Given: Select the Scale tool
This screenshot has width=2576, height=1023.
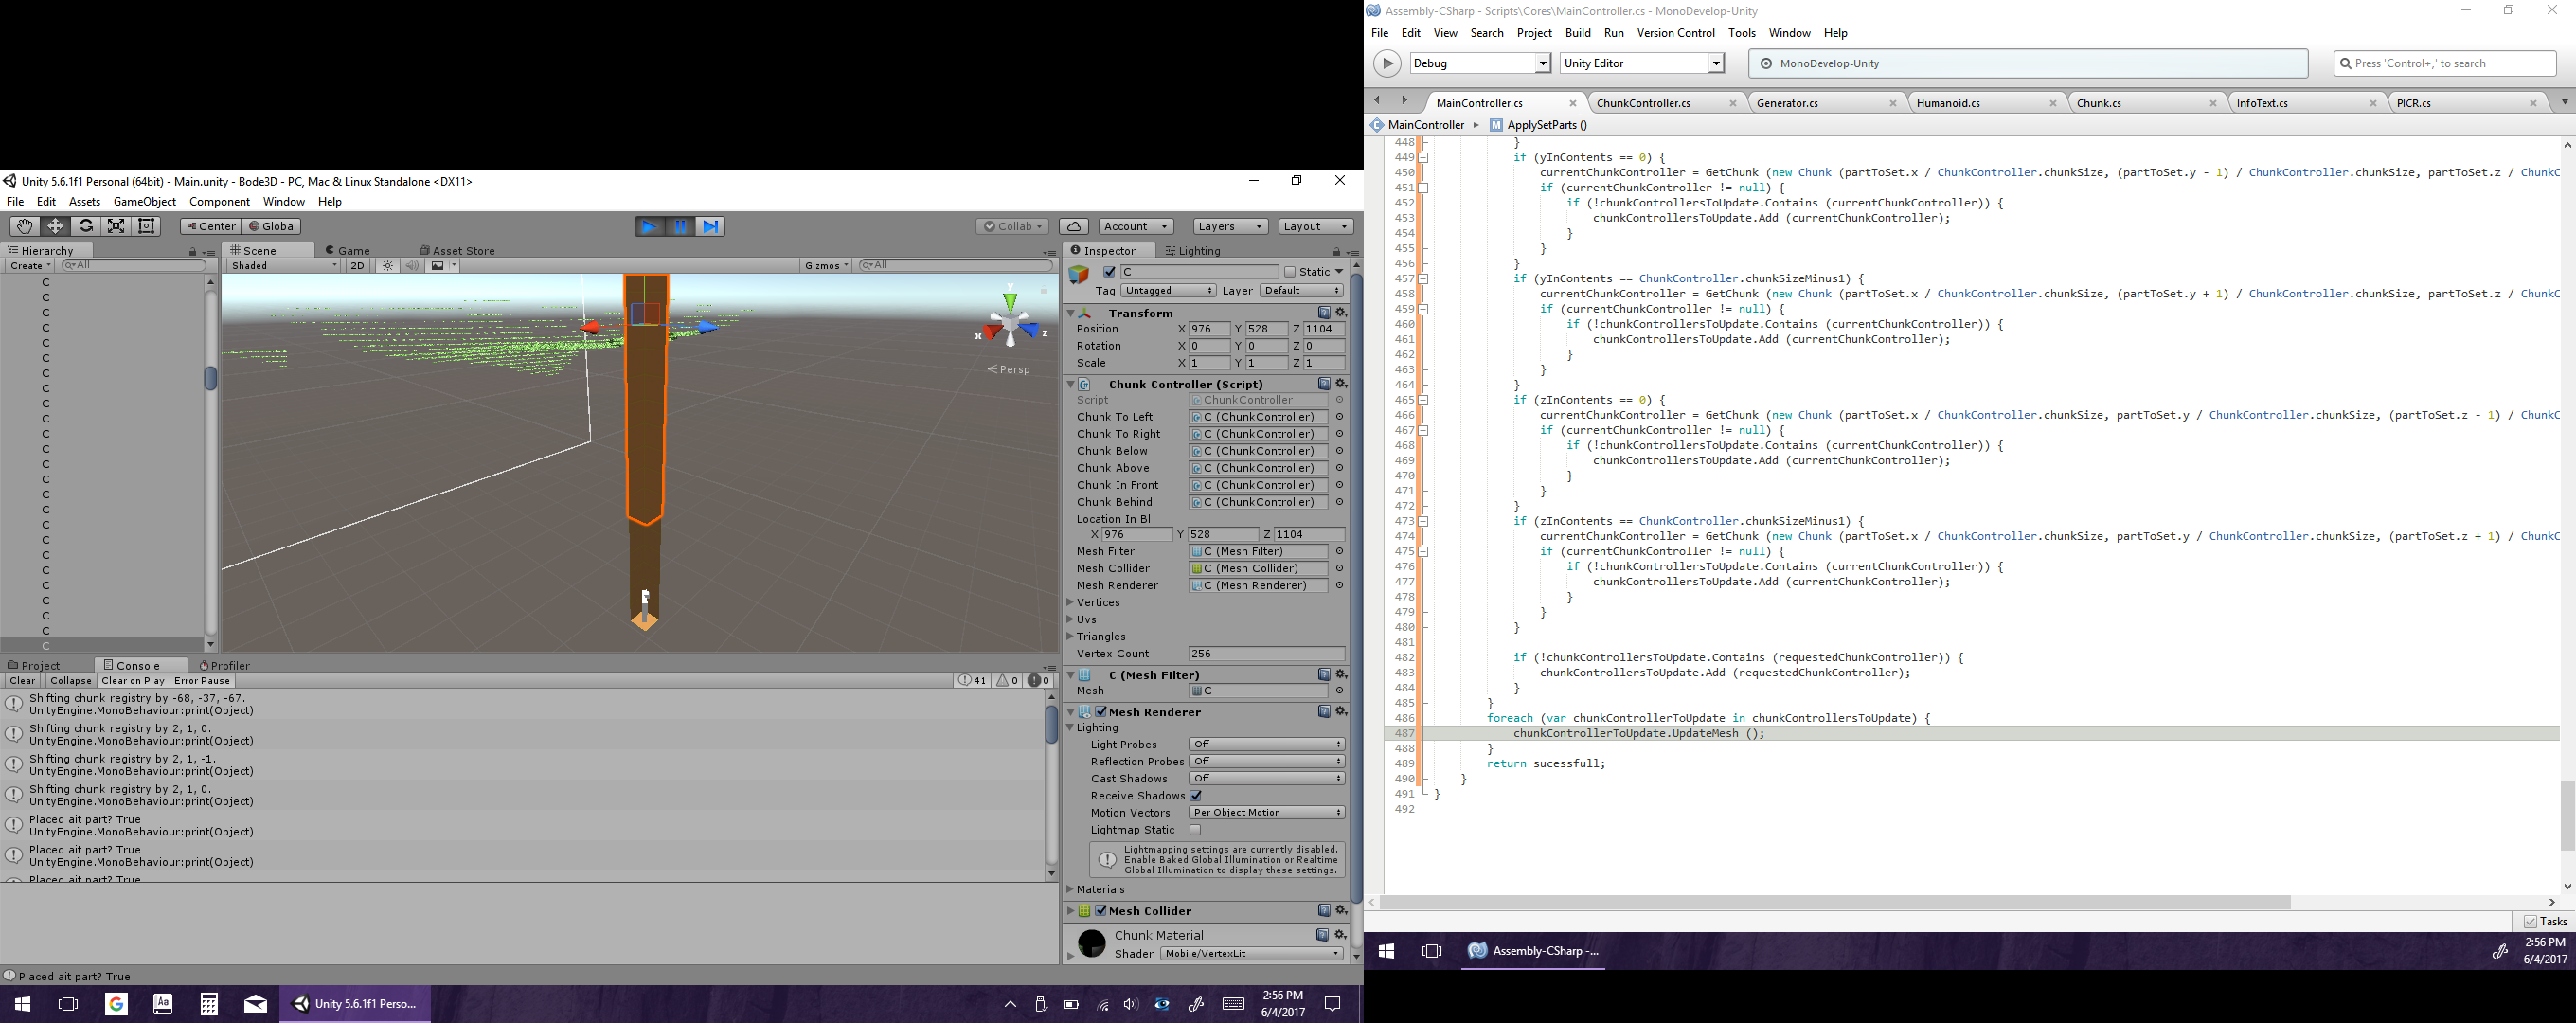Looking at the screenshot, I should click(116, 226).
